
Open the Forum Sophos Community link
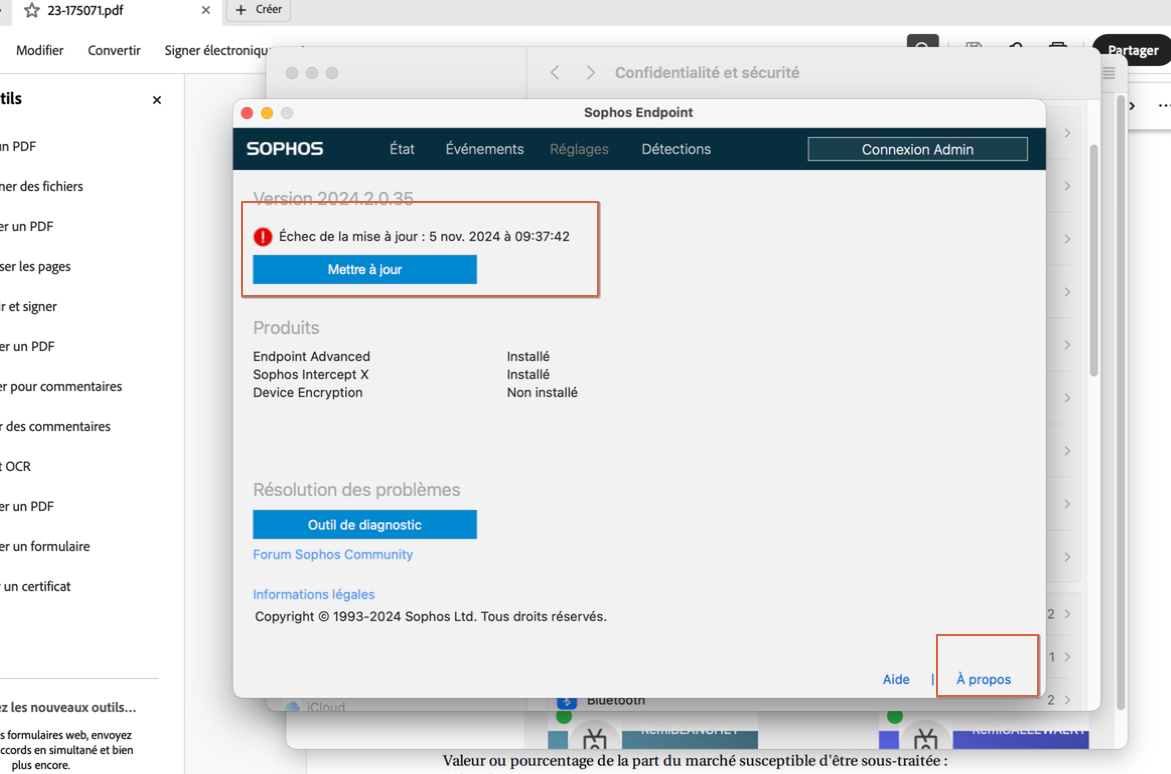[332, 554]
